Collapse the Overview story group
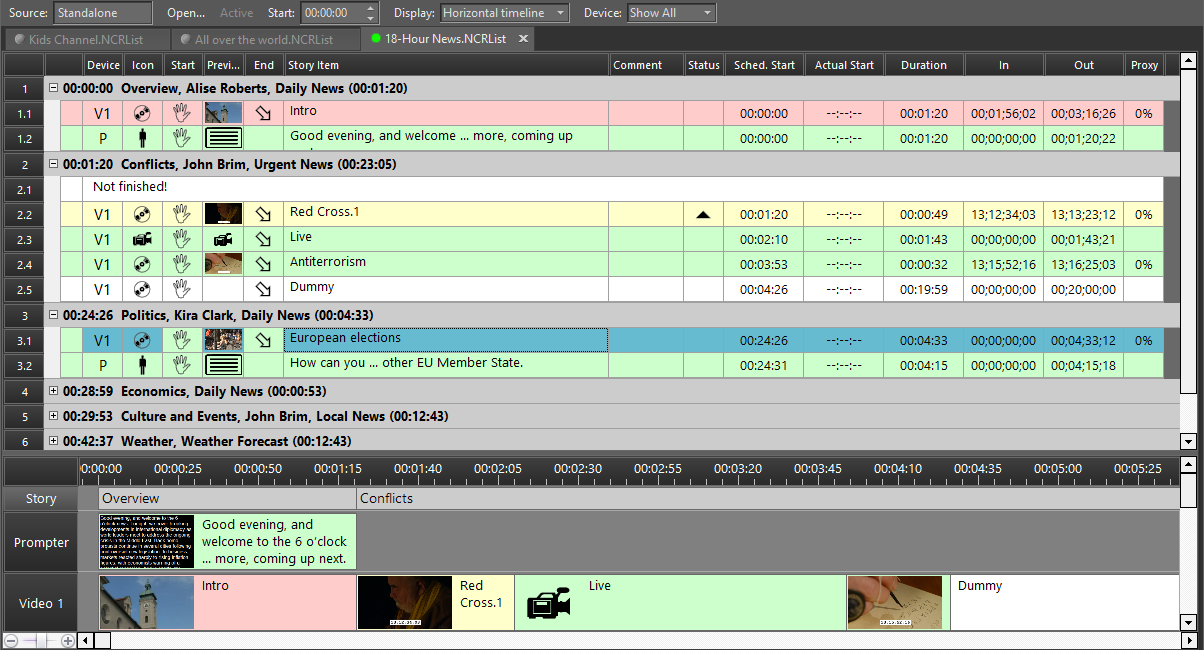Image resolution: width=1204 pixels, height=650 pixels. [x=53, y=88]
